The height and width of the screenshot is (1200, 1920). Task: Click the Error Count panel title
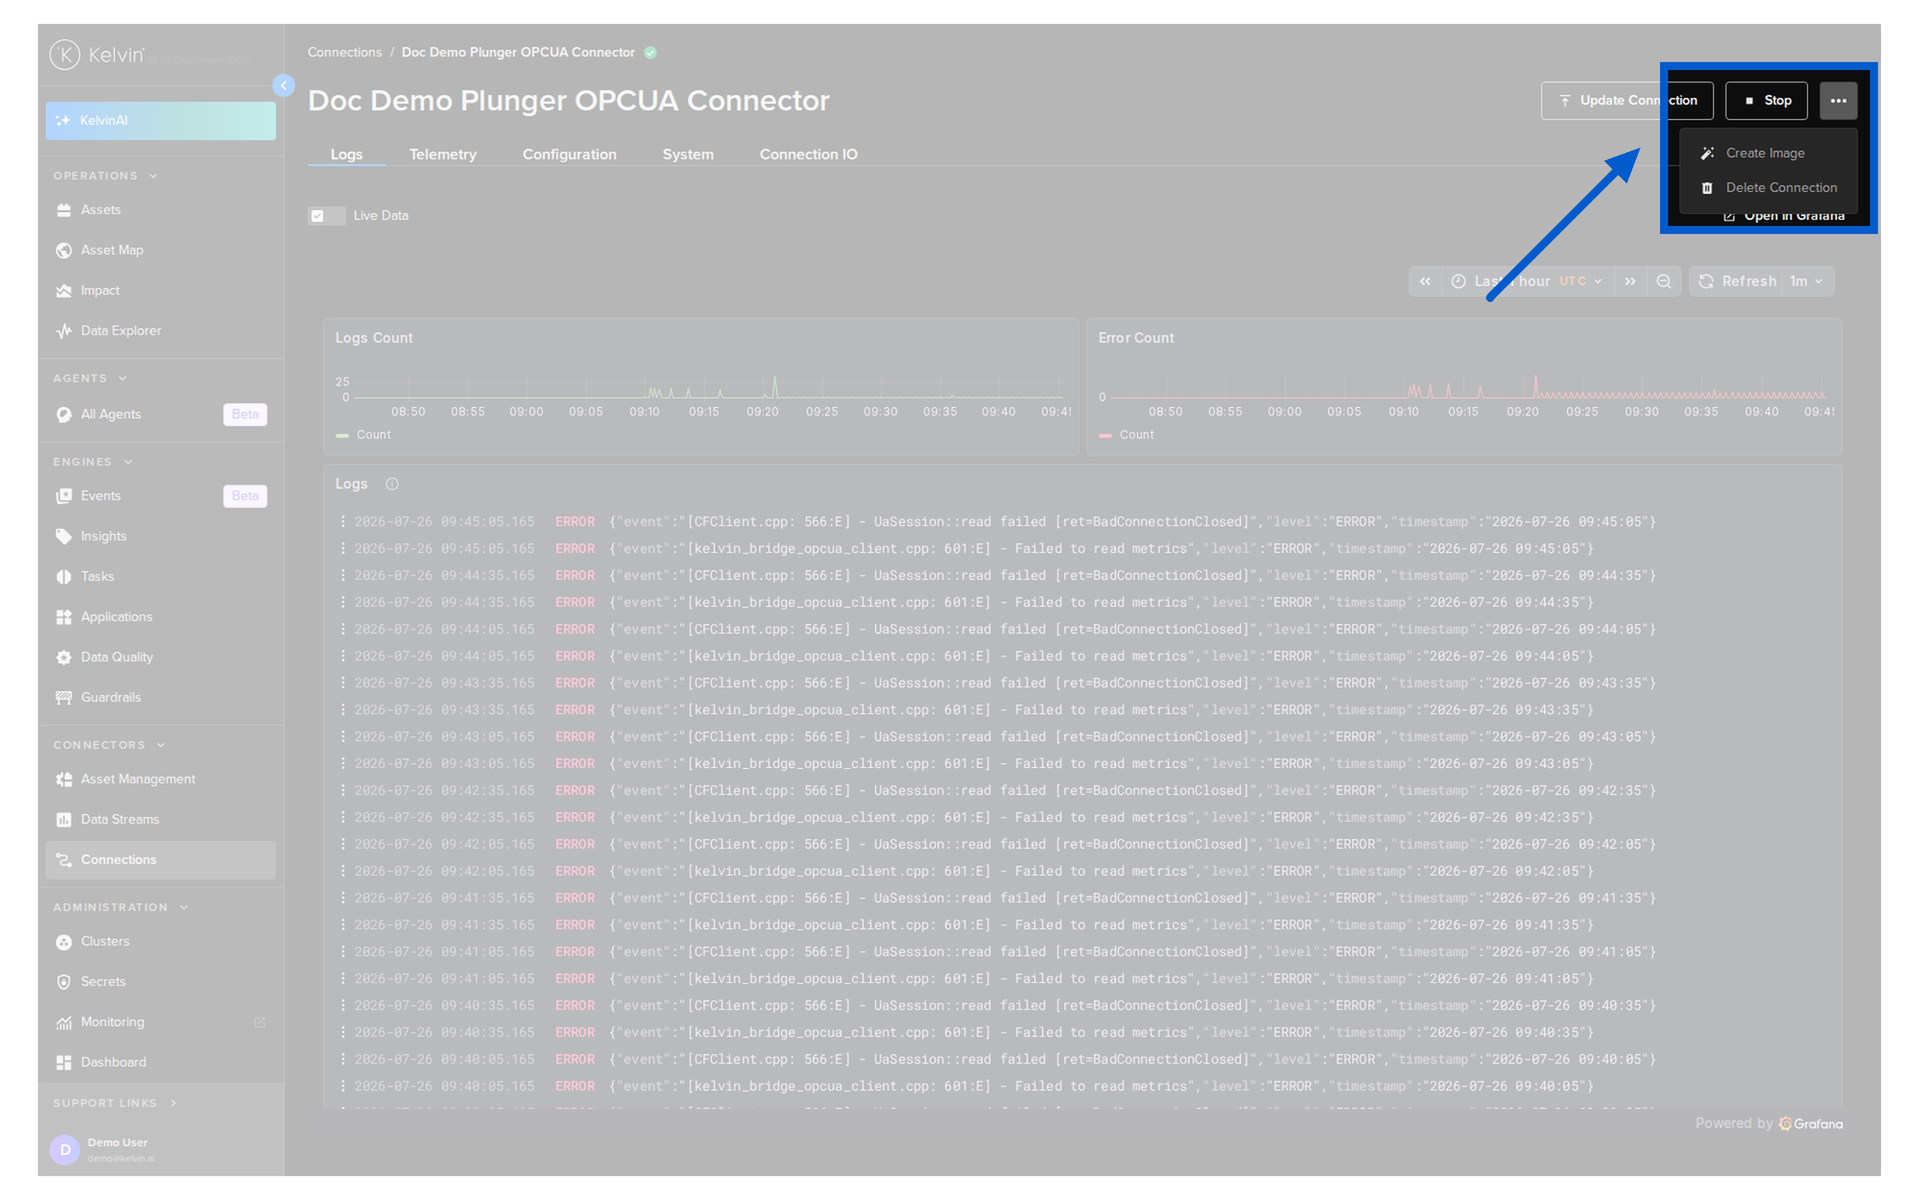pyautogui.click(x=1136, y=338)
